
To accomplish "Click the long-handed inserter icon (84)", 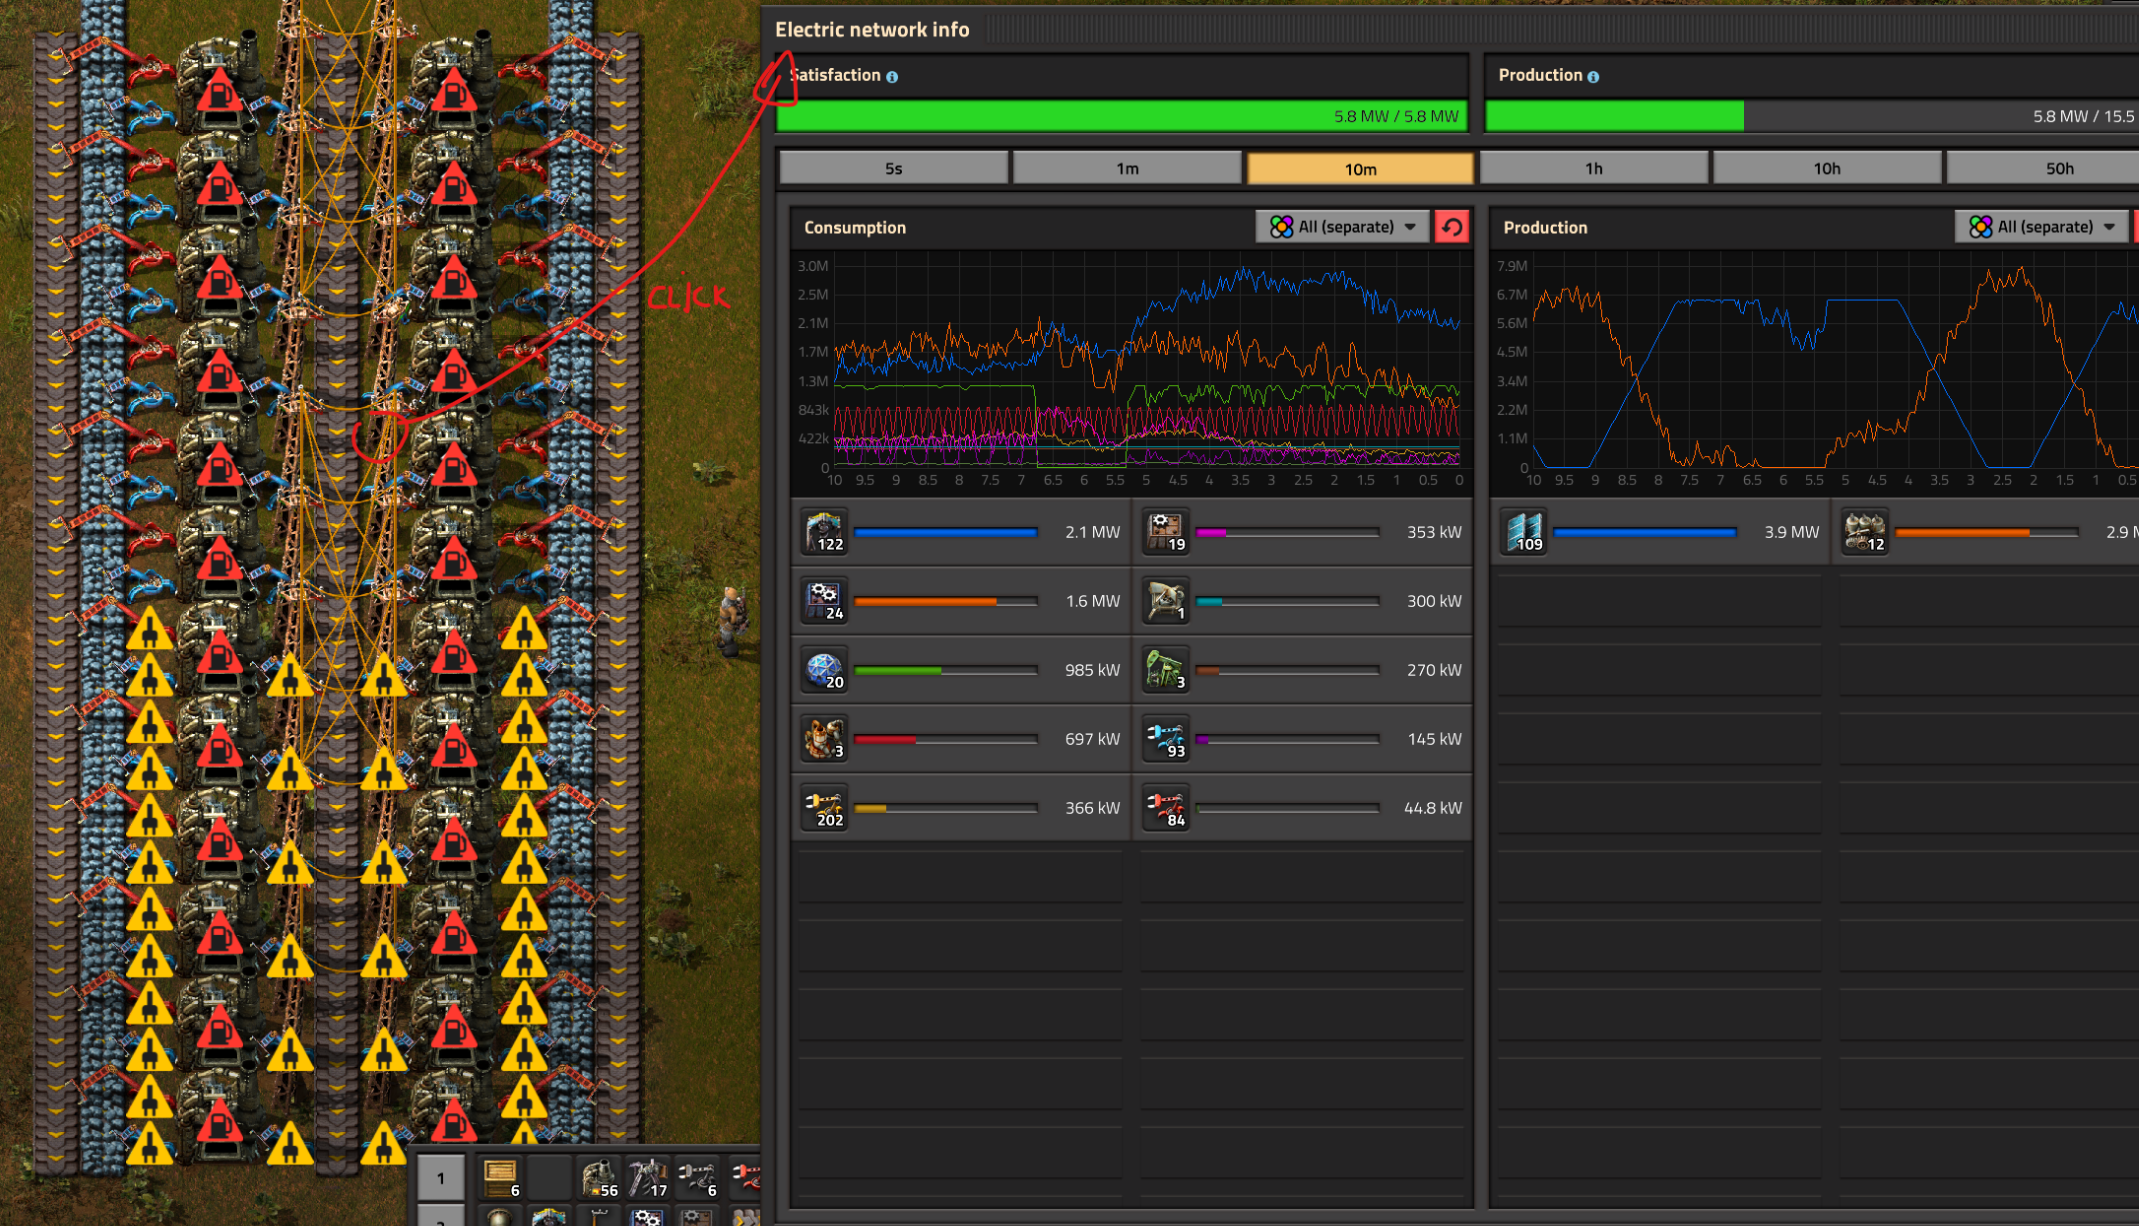I will point(1166,808).
